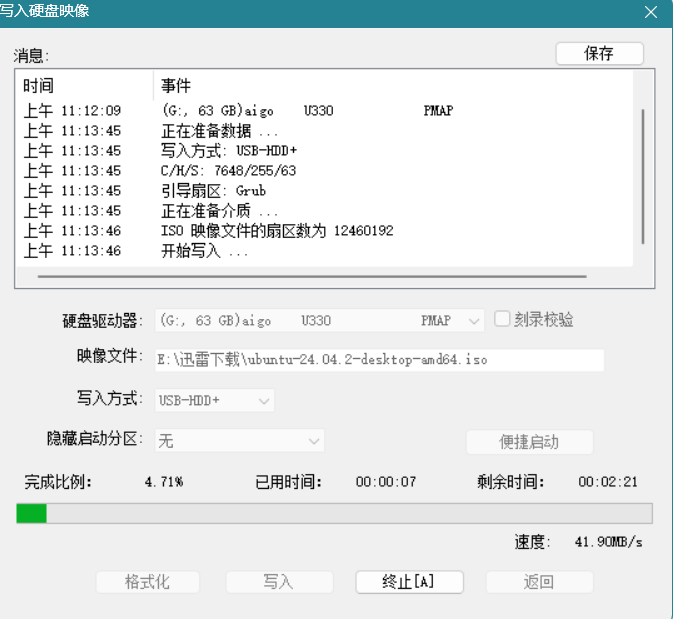The image size is (673, 619).
Task: Click the 时间 column header
Action: 84,86
